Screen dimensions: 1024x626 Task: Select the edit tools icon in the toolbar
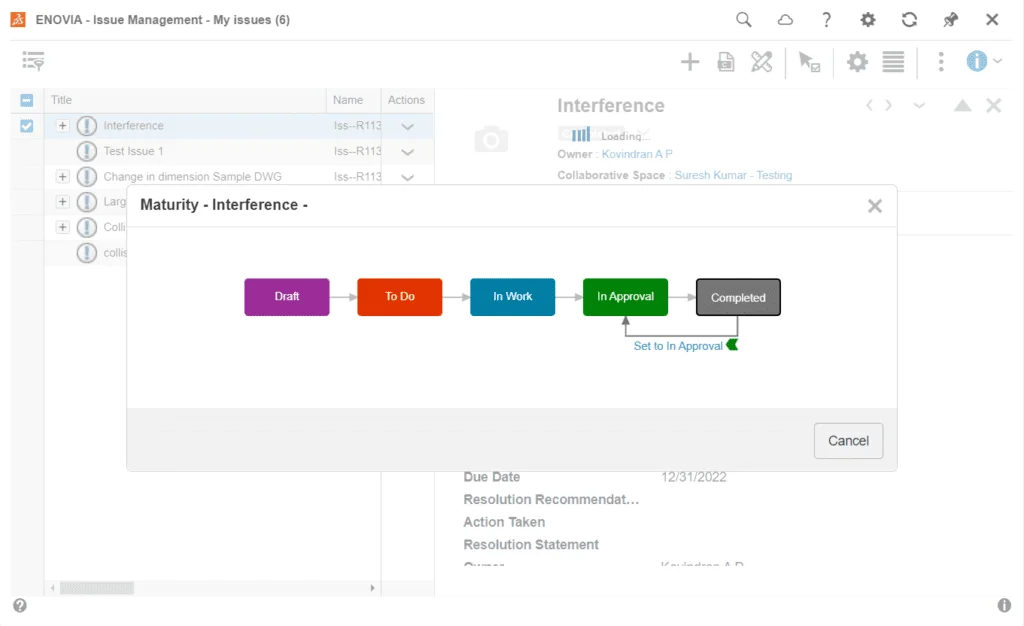point(761,61)
